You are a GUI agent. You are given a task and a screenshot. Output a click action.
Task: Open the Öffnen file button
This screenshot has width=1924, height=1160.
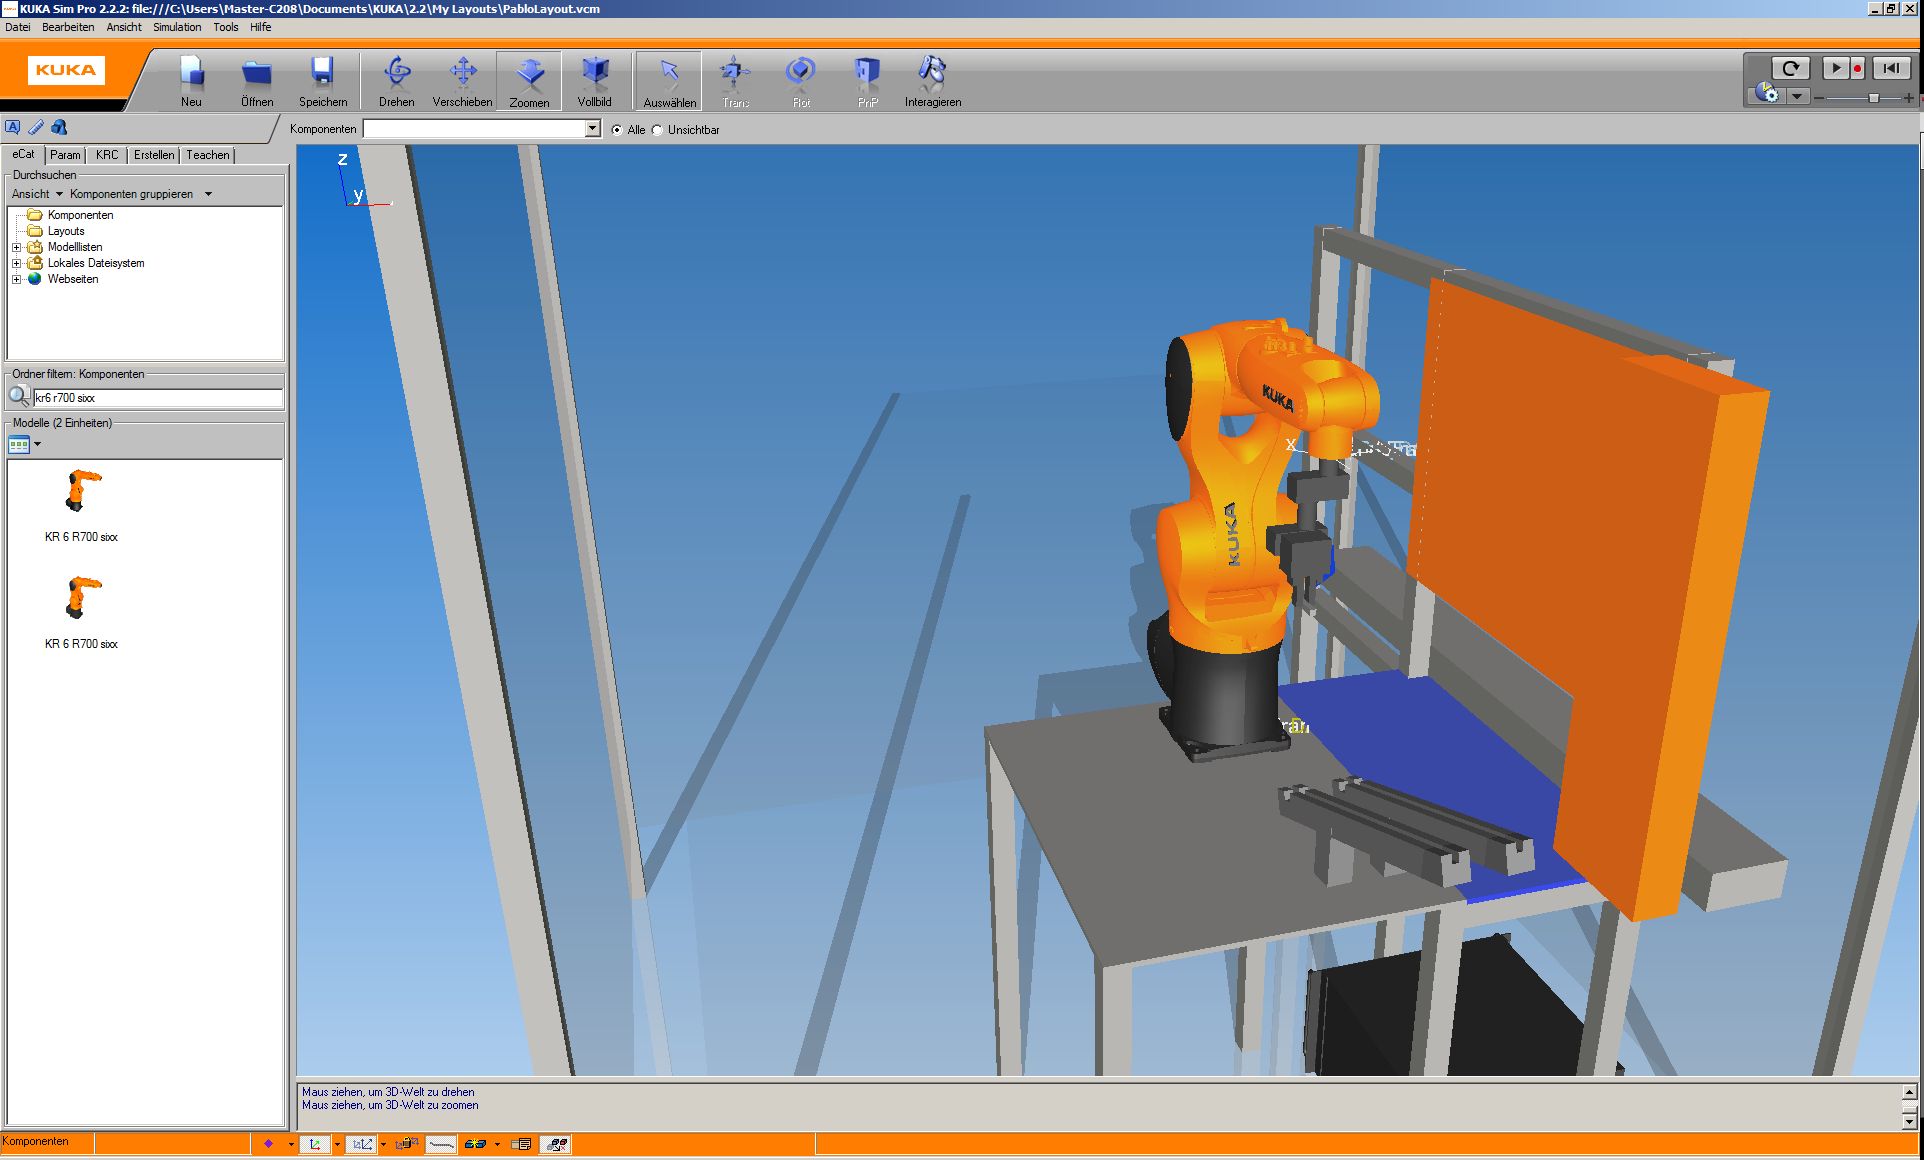[x=257, y=80]
